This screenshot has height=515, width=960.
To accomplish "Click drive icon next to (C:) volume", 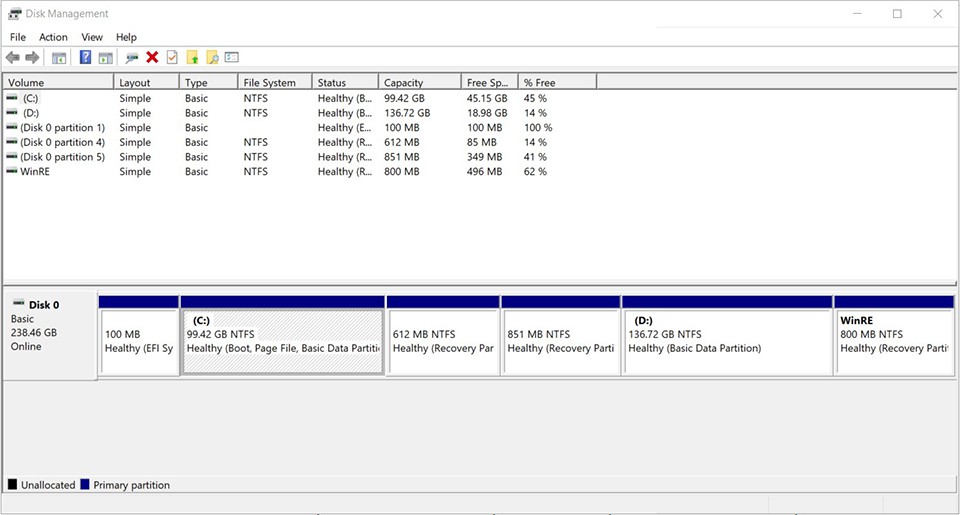I will pyautogui.click(x=12, y=97).
